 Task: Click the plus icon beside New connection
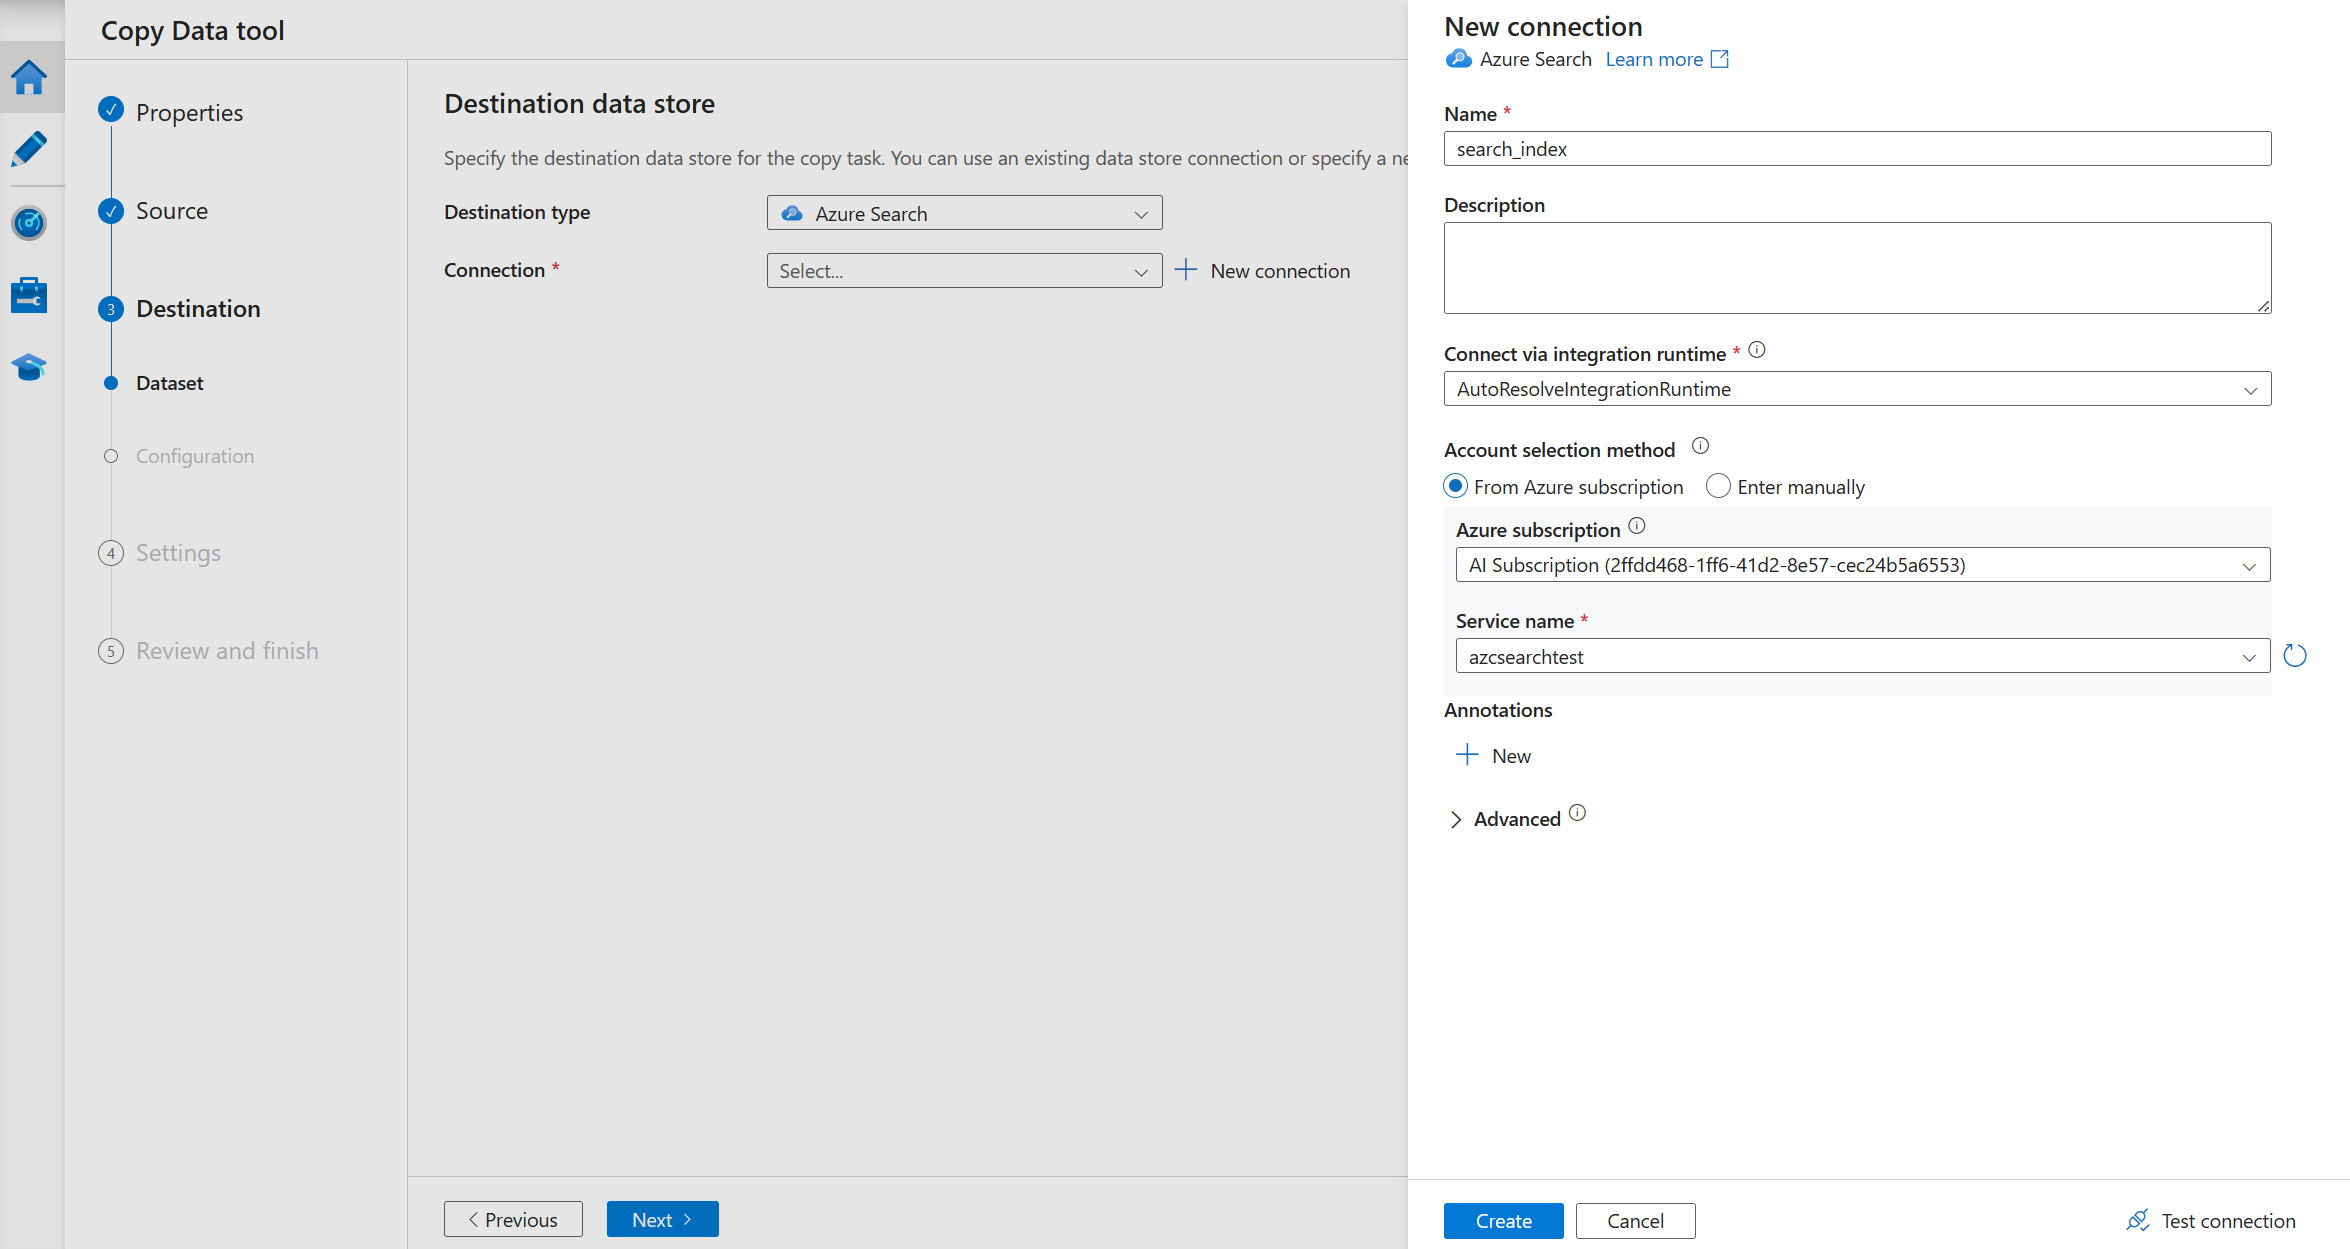(1186, 270)
